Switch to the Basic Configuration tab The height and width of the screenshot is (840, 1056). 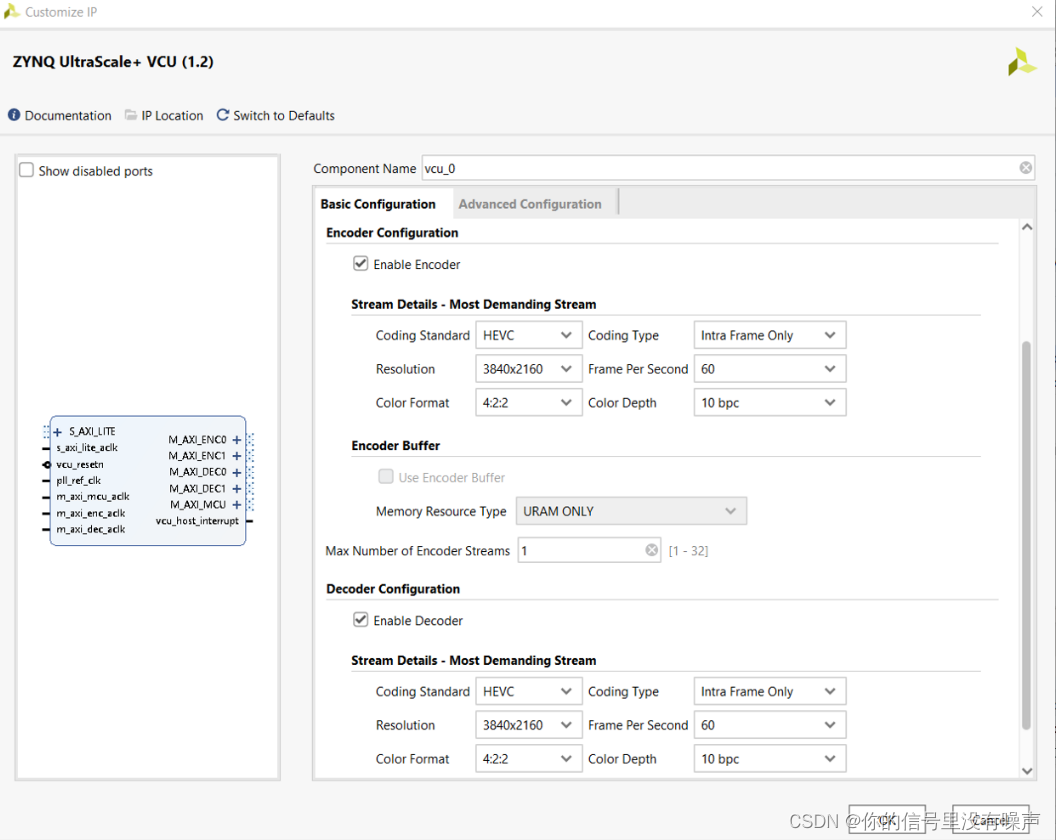378,204
